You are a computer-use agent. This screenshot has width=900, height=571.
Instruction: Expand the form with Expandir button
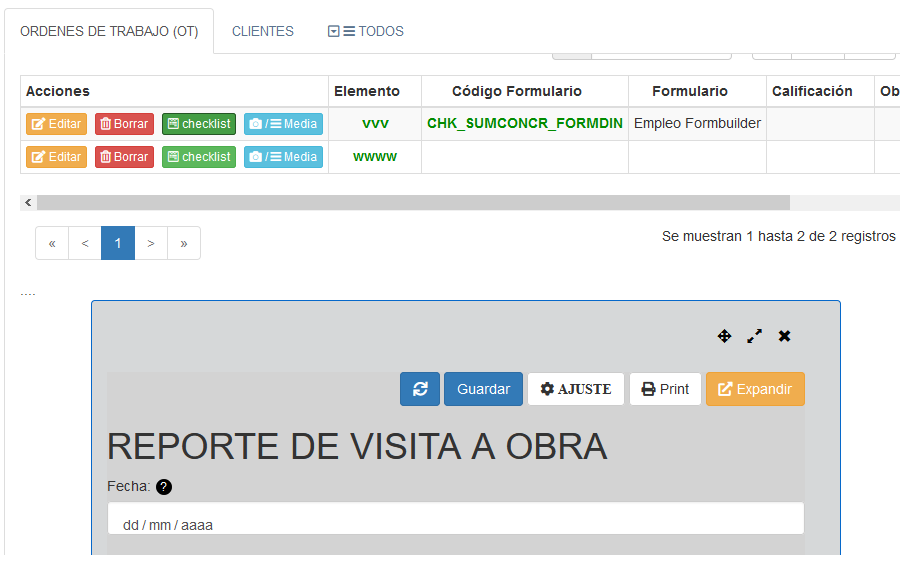(x=755, y=389)
